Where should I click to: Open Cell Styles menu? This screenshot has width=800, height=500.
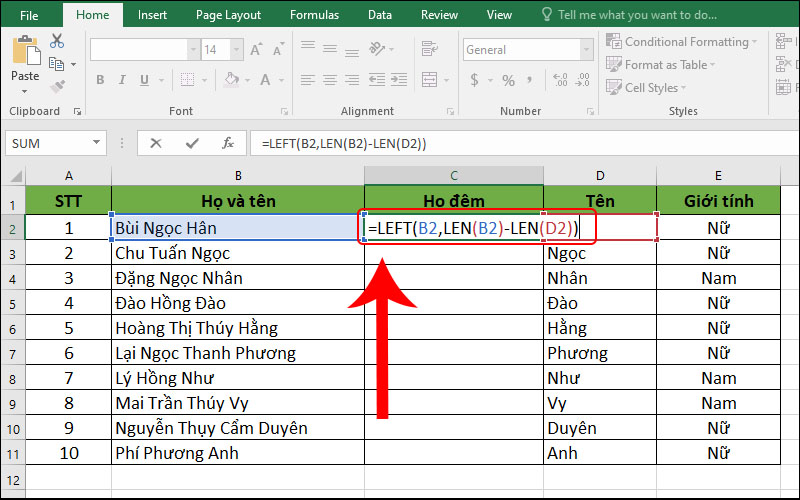click(x=646, y=88)
